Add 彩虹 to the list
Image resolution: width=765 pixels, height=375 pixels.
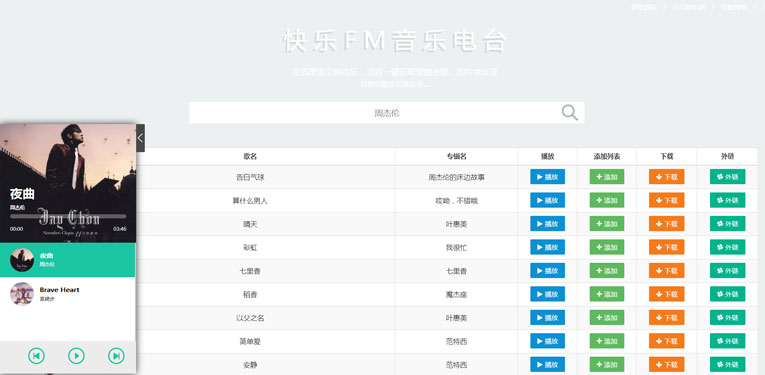[x=607, y=247]
